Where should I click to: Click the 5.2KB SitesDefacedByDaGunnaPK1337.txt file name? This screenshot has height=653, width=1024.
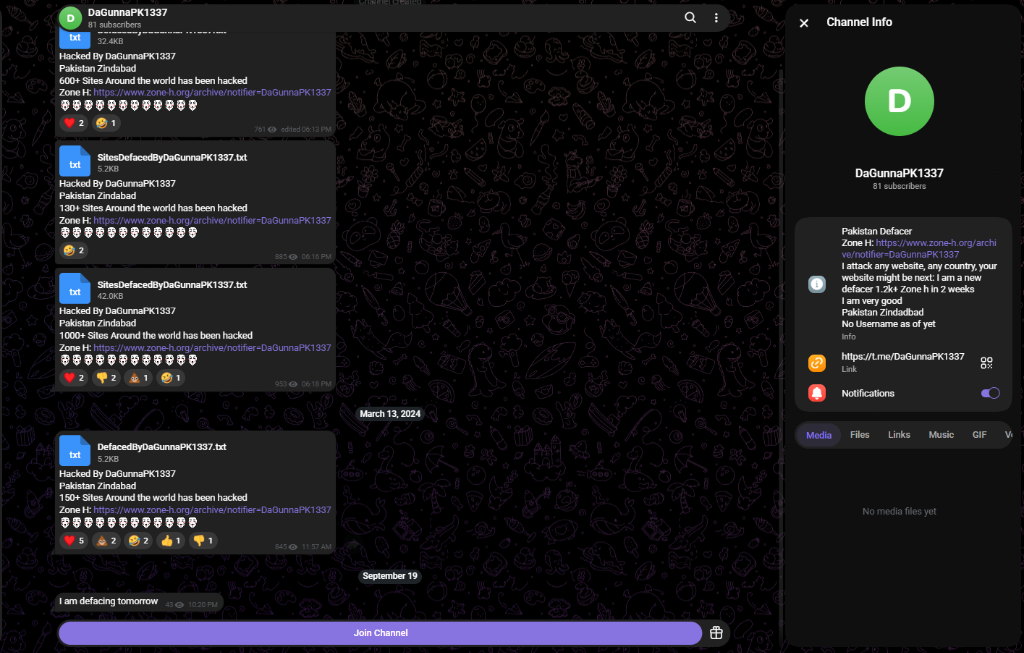tap(172, 157)
